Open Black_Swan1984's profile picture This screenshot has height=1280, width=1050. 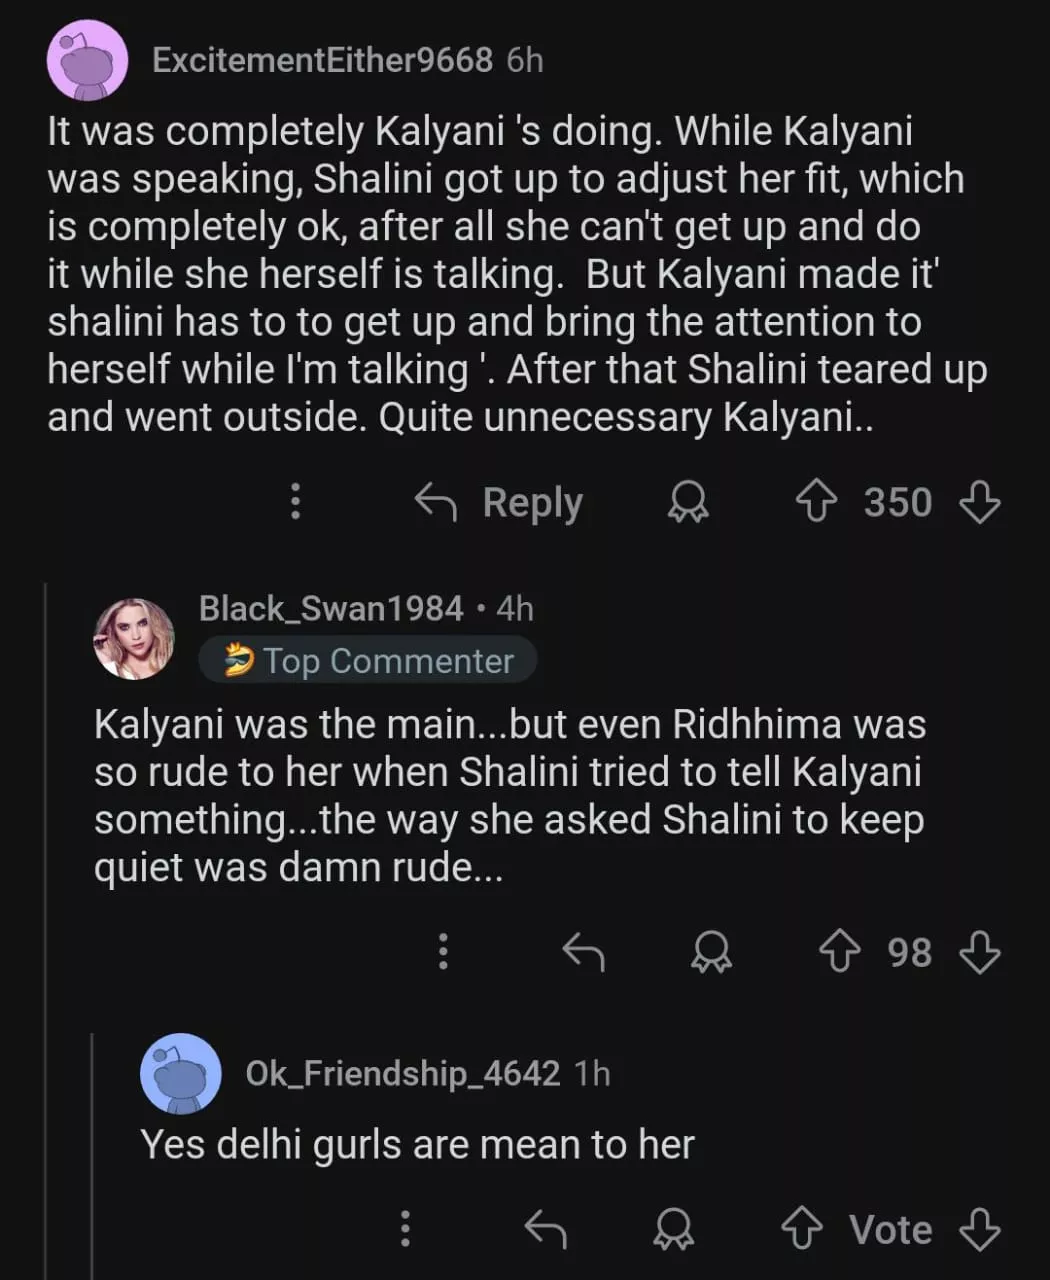pyautogui.click(x=134, y=638)
